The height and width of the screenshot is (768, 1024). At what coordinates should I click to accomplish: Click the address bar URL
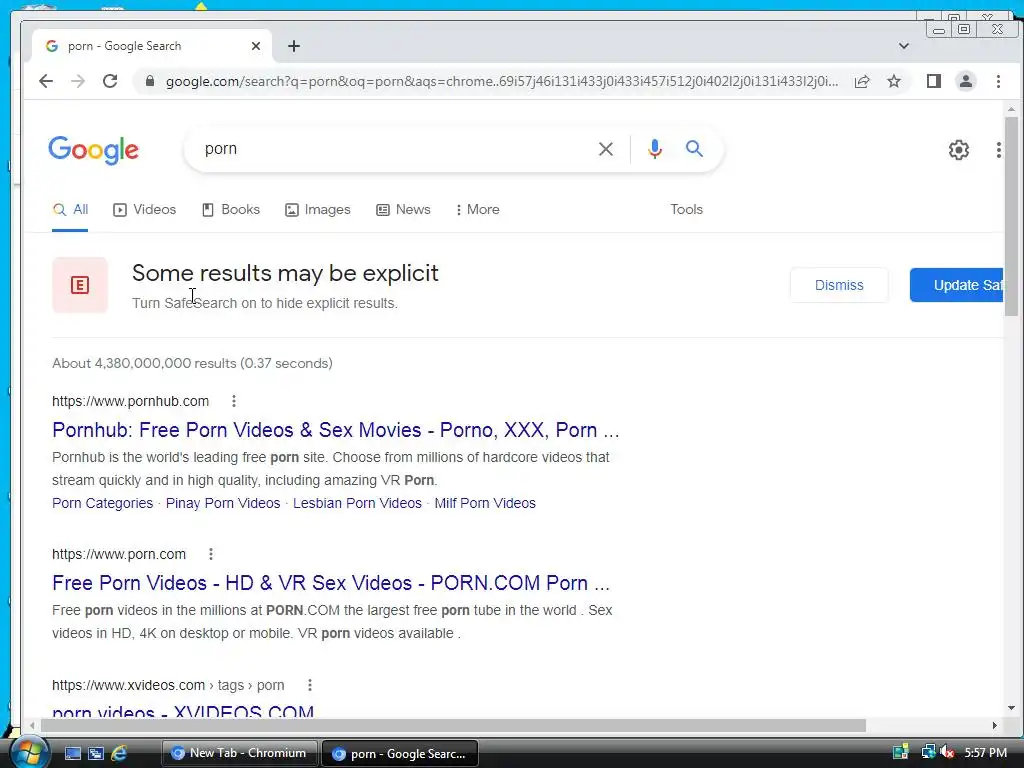tap(502, 81)
